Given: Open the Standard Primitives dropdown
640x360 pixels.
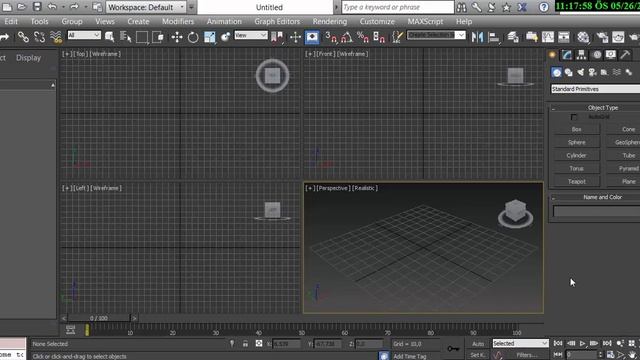Looking at the screenshot, I should [596, 89].
